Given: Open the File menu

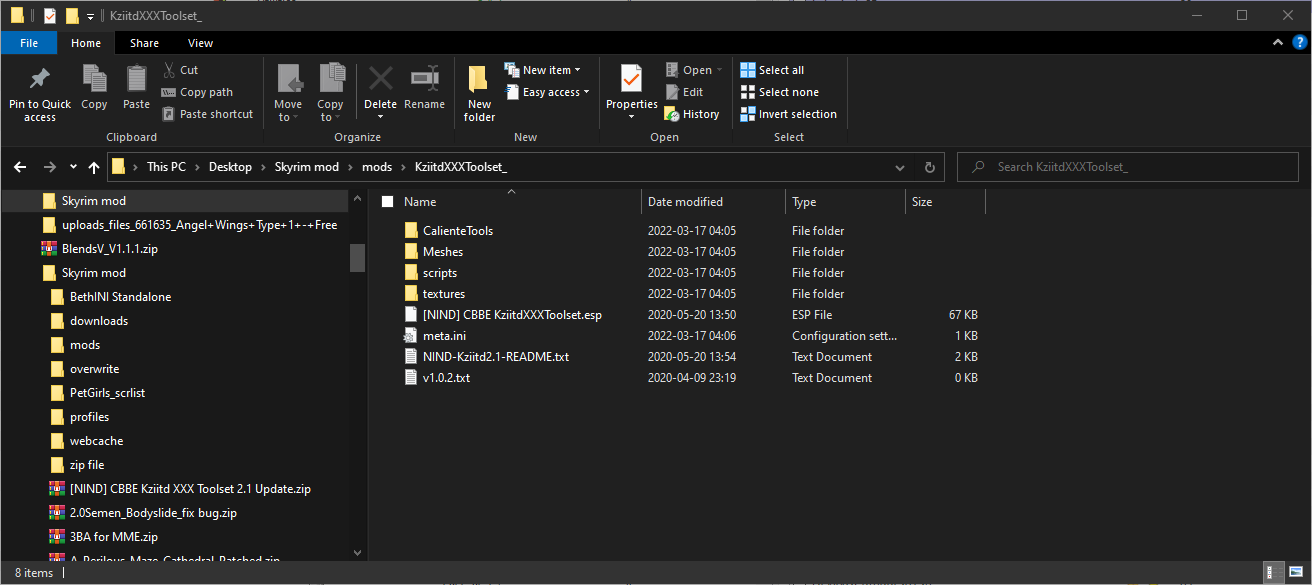Looking at the screenshot, I should click(29, 43).
